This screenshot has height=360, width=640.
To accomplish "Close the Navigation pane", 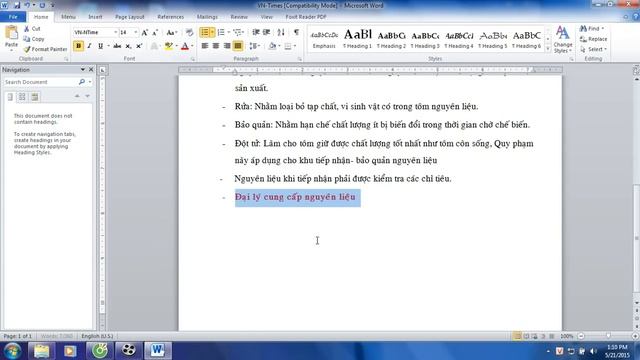I will (x=91, y=70).
